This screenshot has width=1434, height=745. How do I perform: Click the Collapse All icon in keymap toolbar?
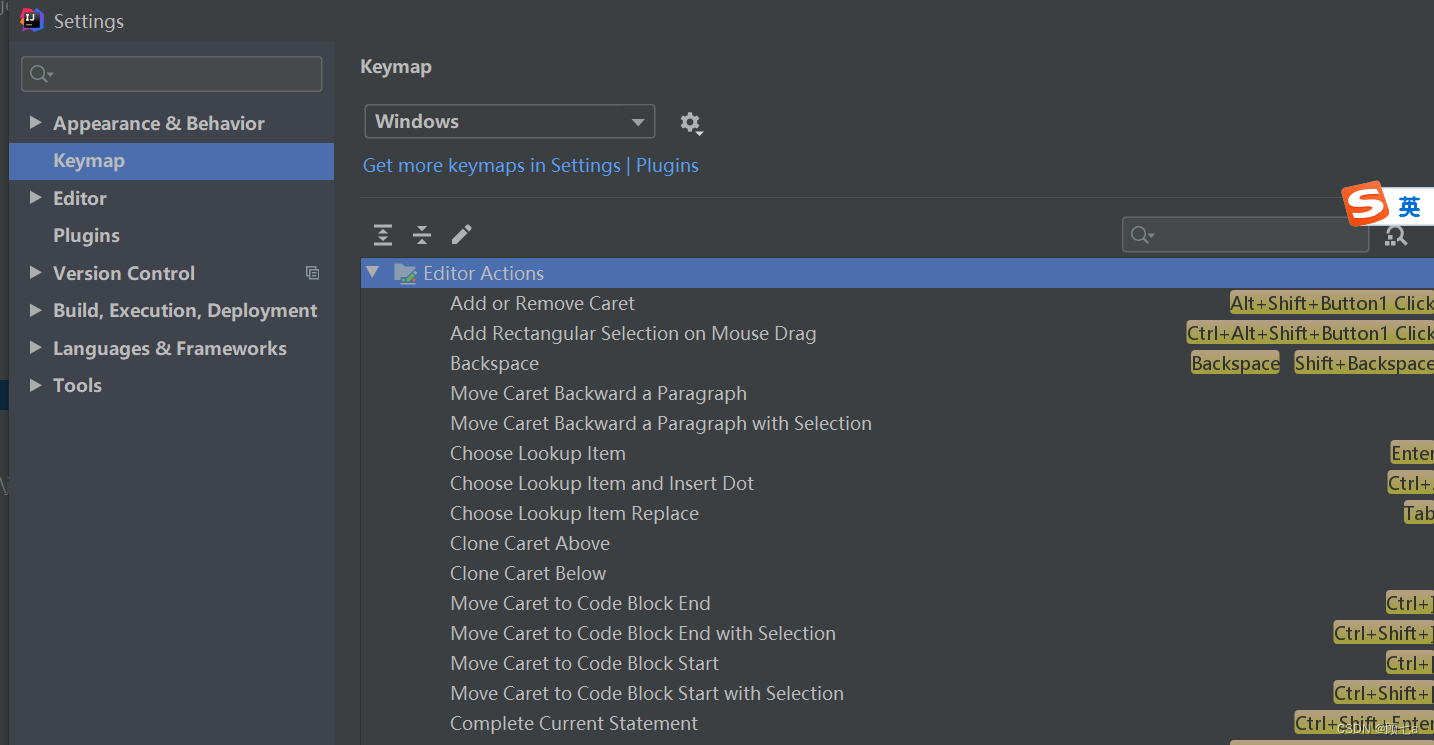[422, 235]
